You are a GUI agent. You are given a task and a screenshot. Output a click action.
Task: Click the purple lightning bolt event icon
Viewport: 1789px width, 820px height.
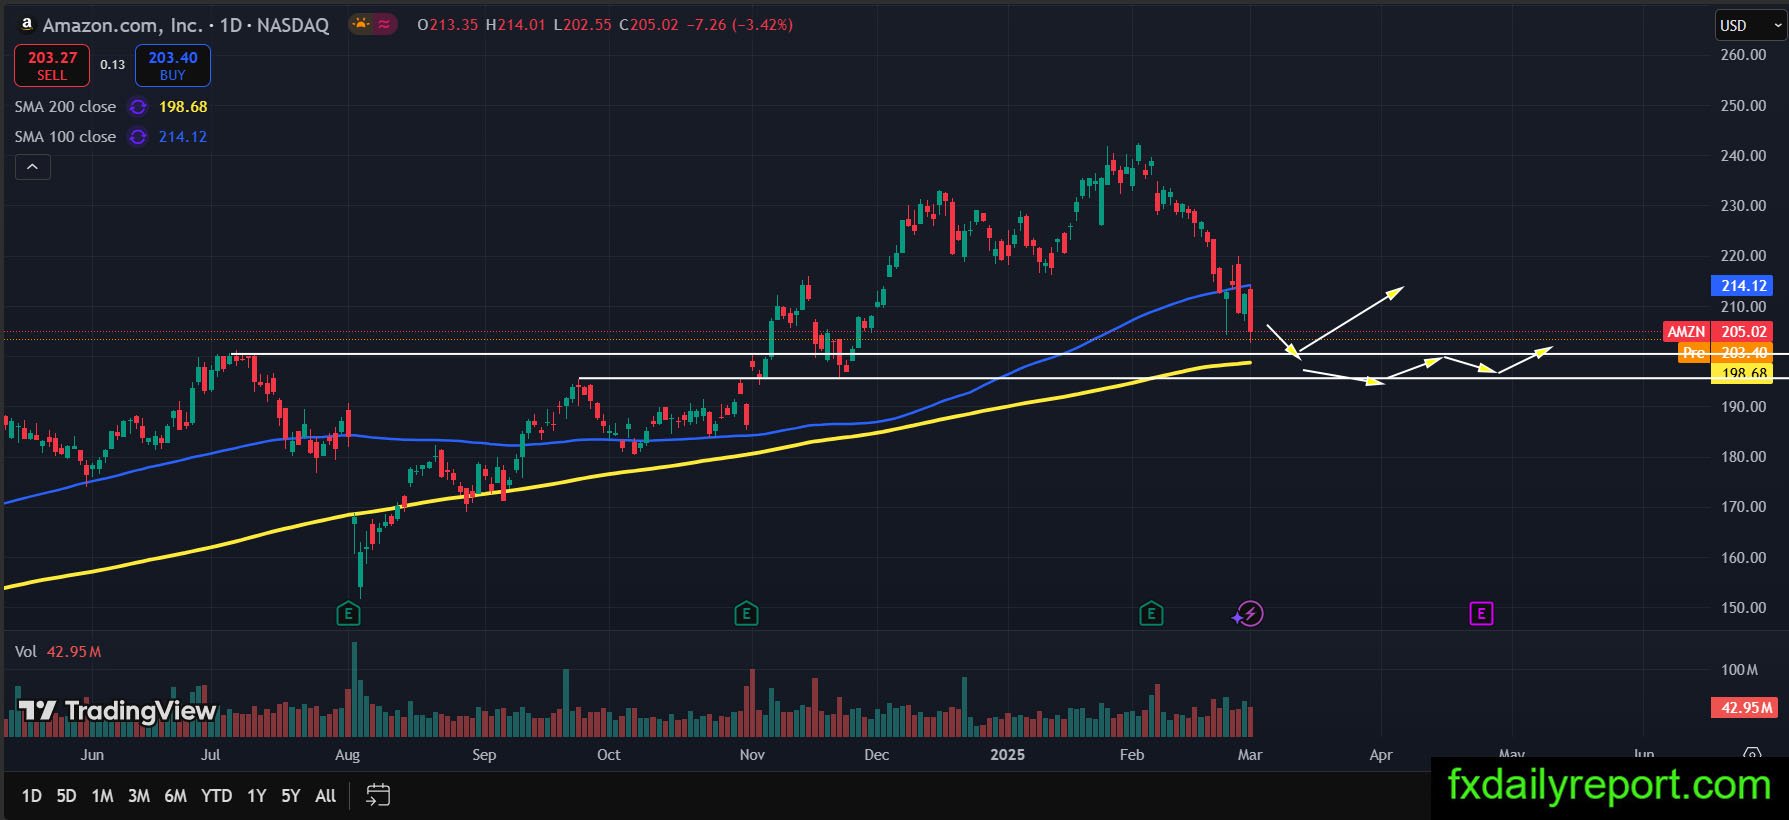pos(1249,614)
